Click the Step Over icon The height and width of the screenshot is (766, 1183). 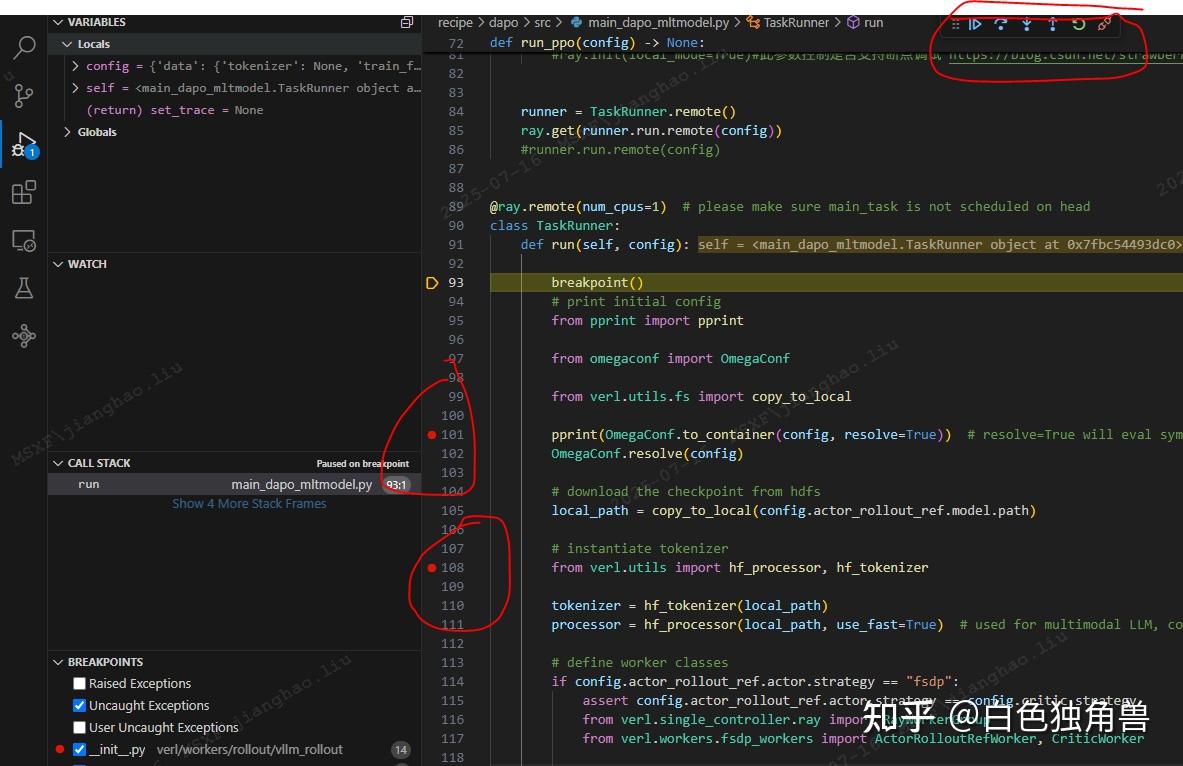(1001, 25)
